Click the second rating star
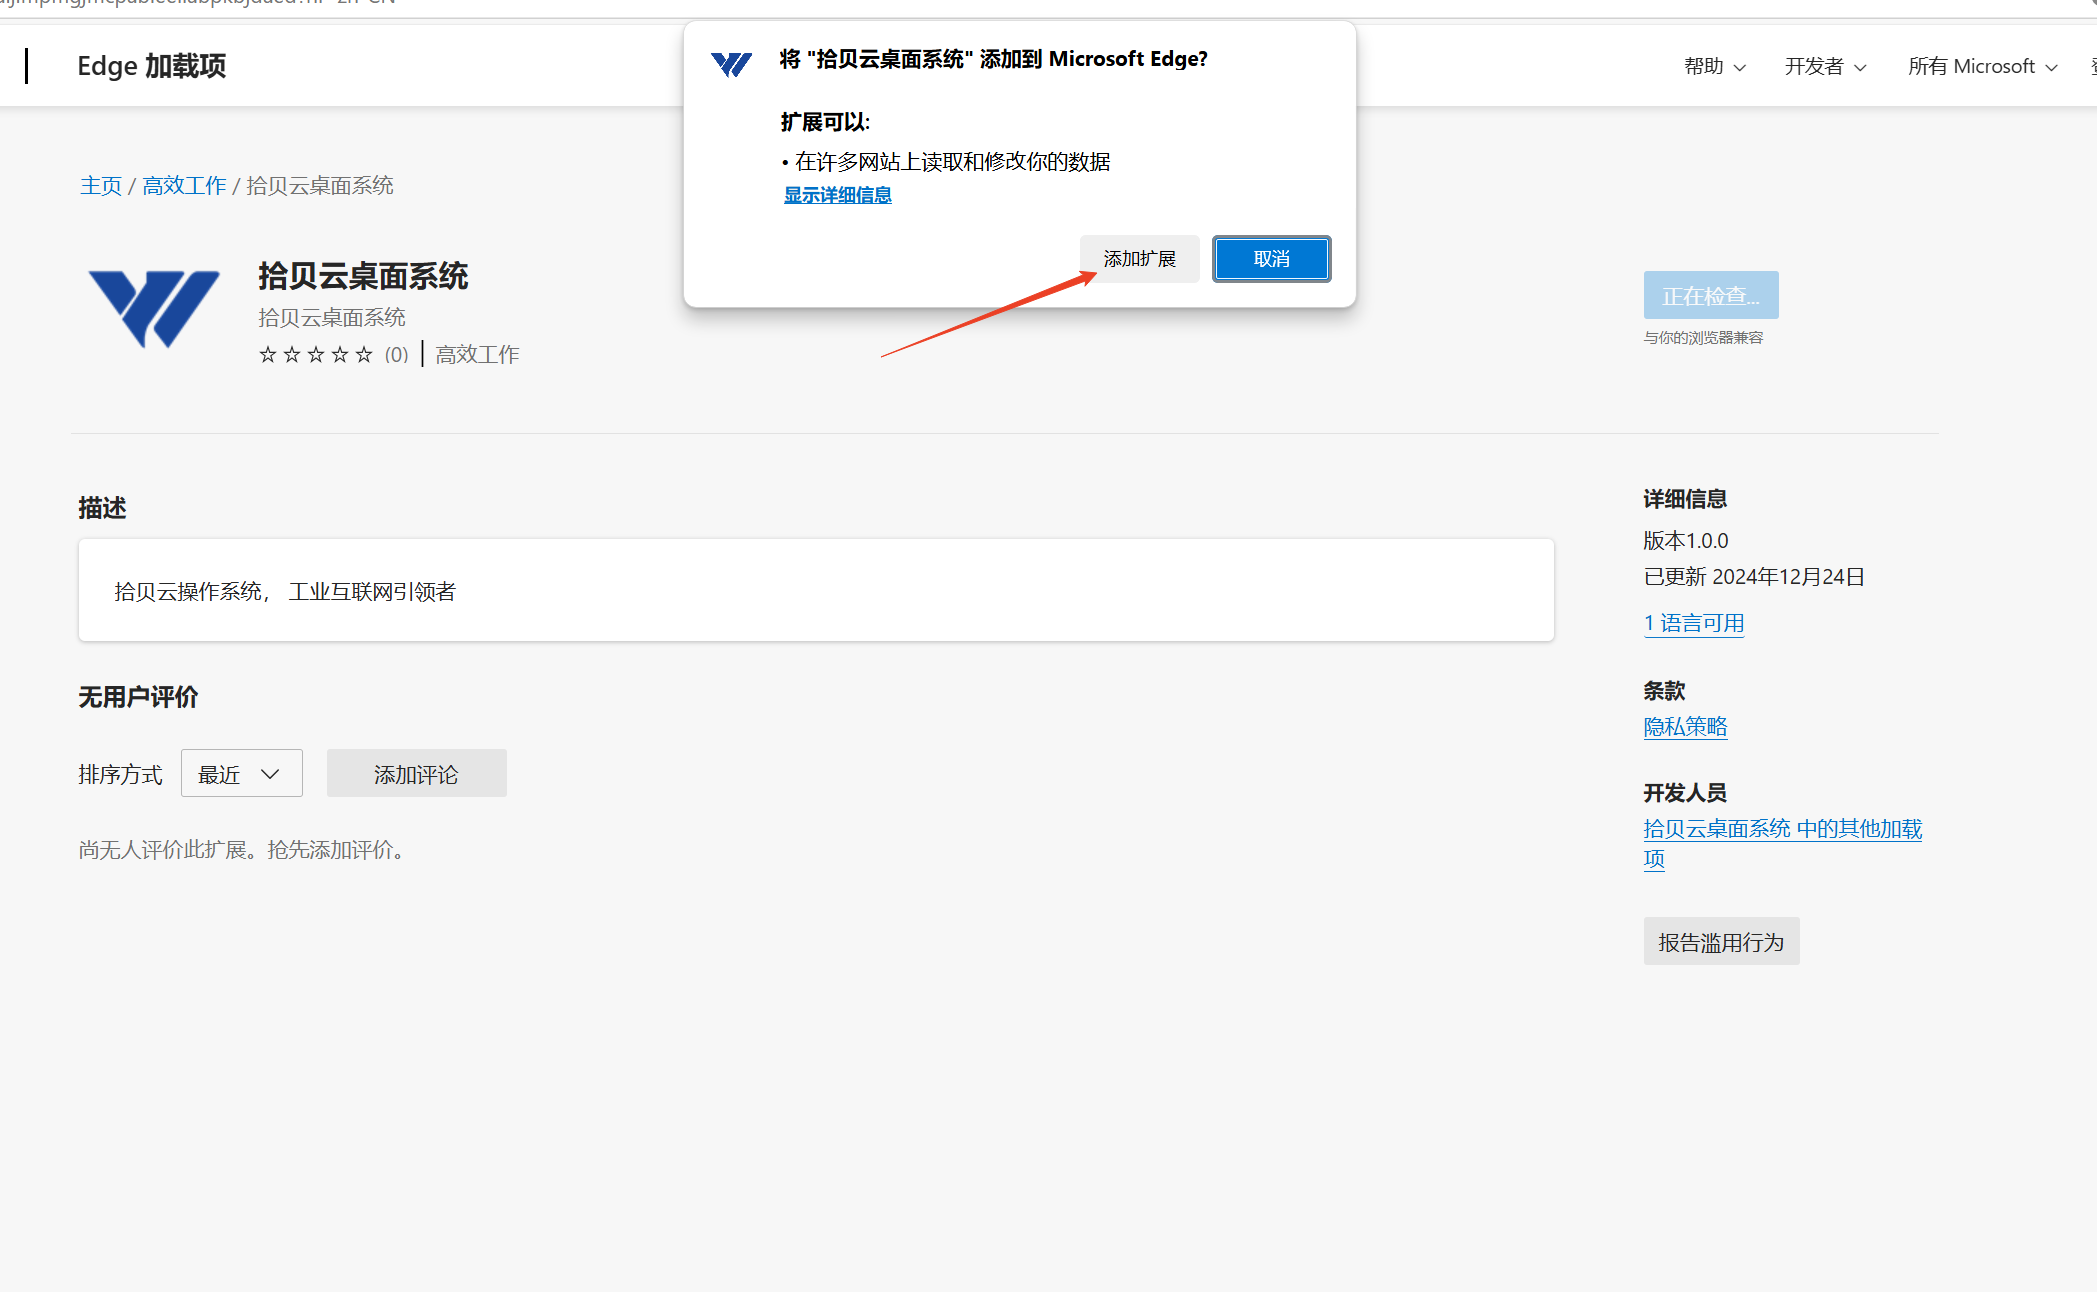Viewport: 2097px width, 1292px height. [x=291, y=354]
